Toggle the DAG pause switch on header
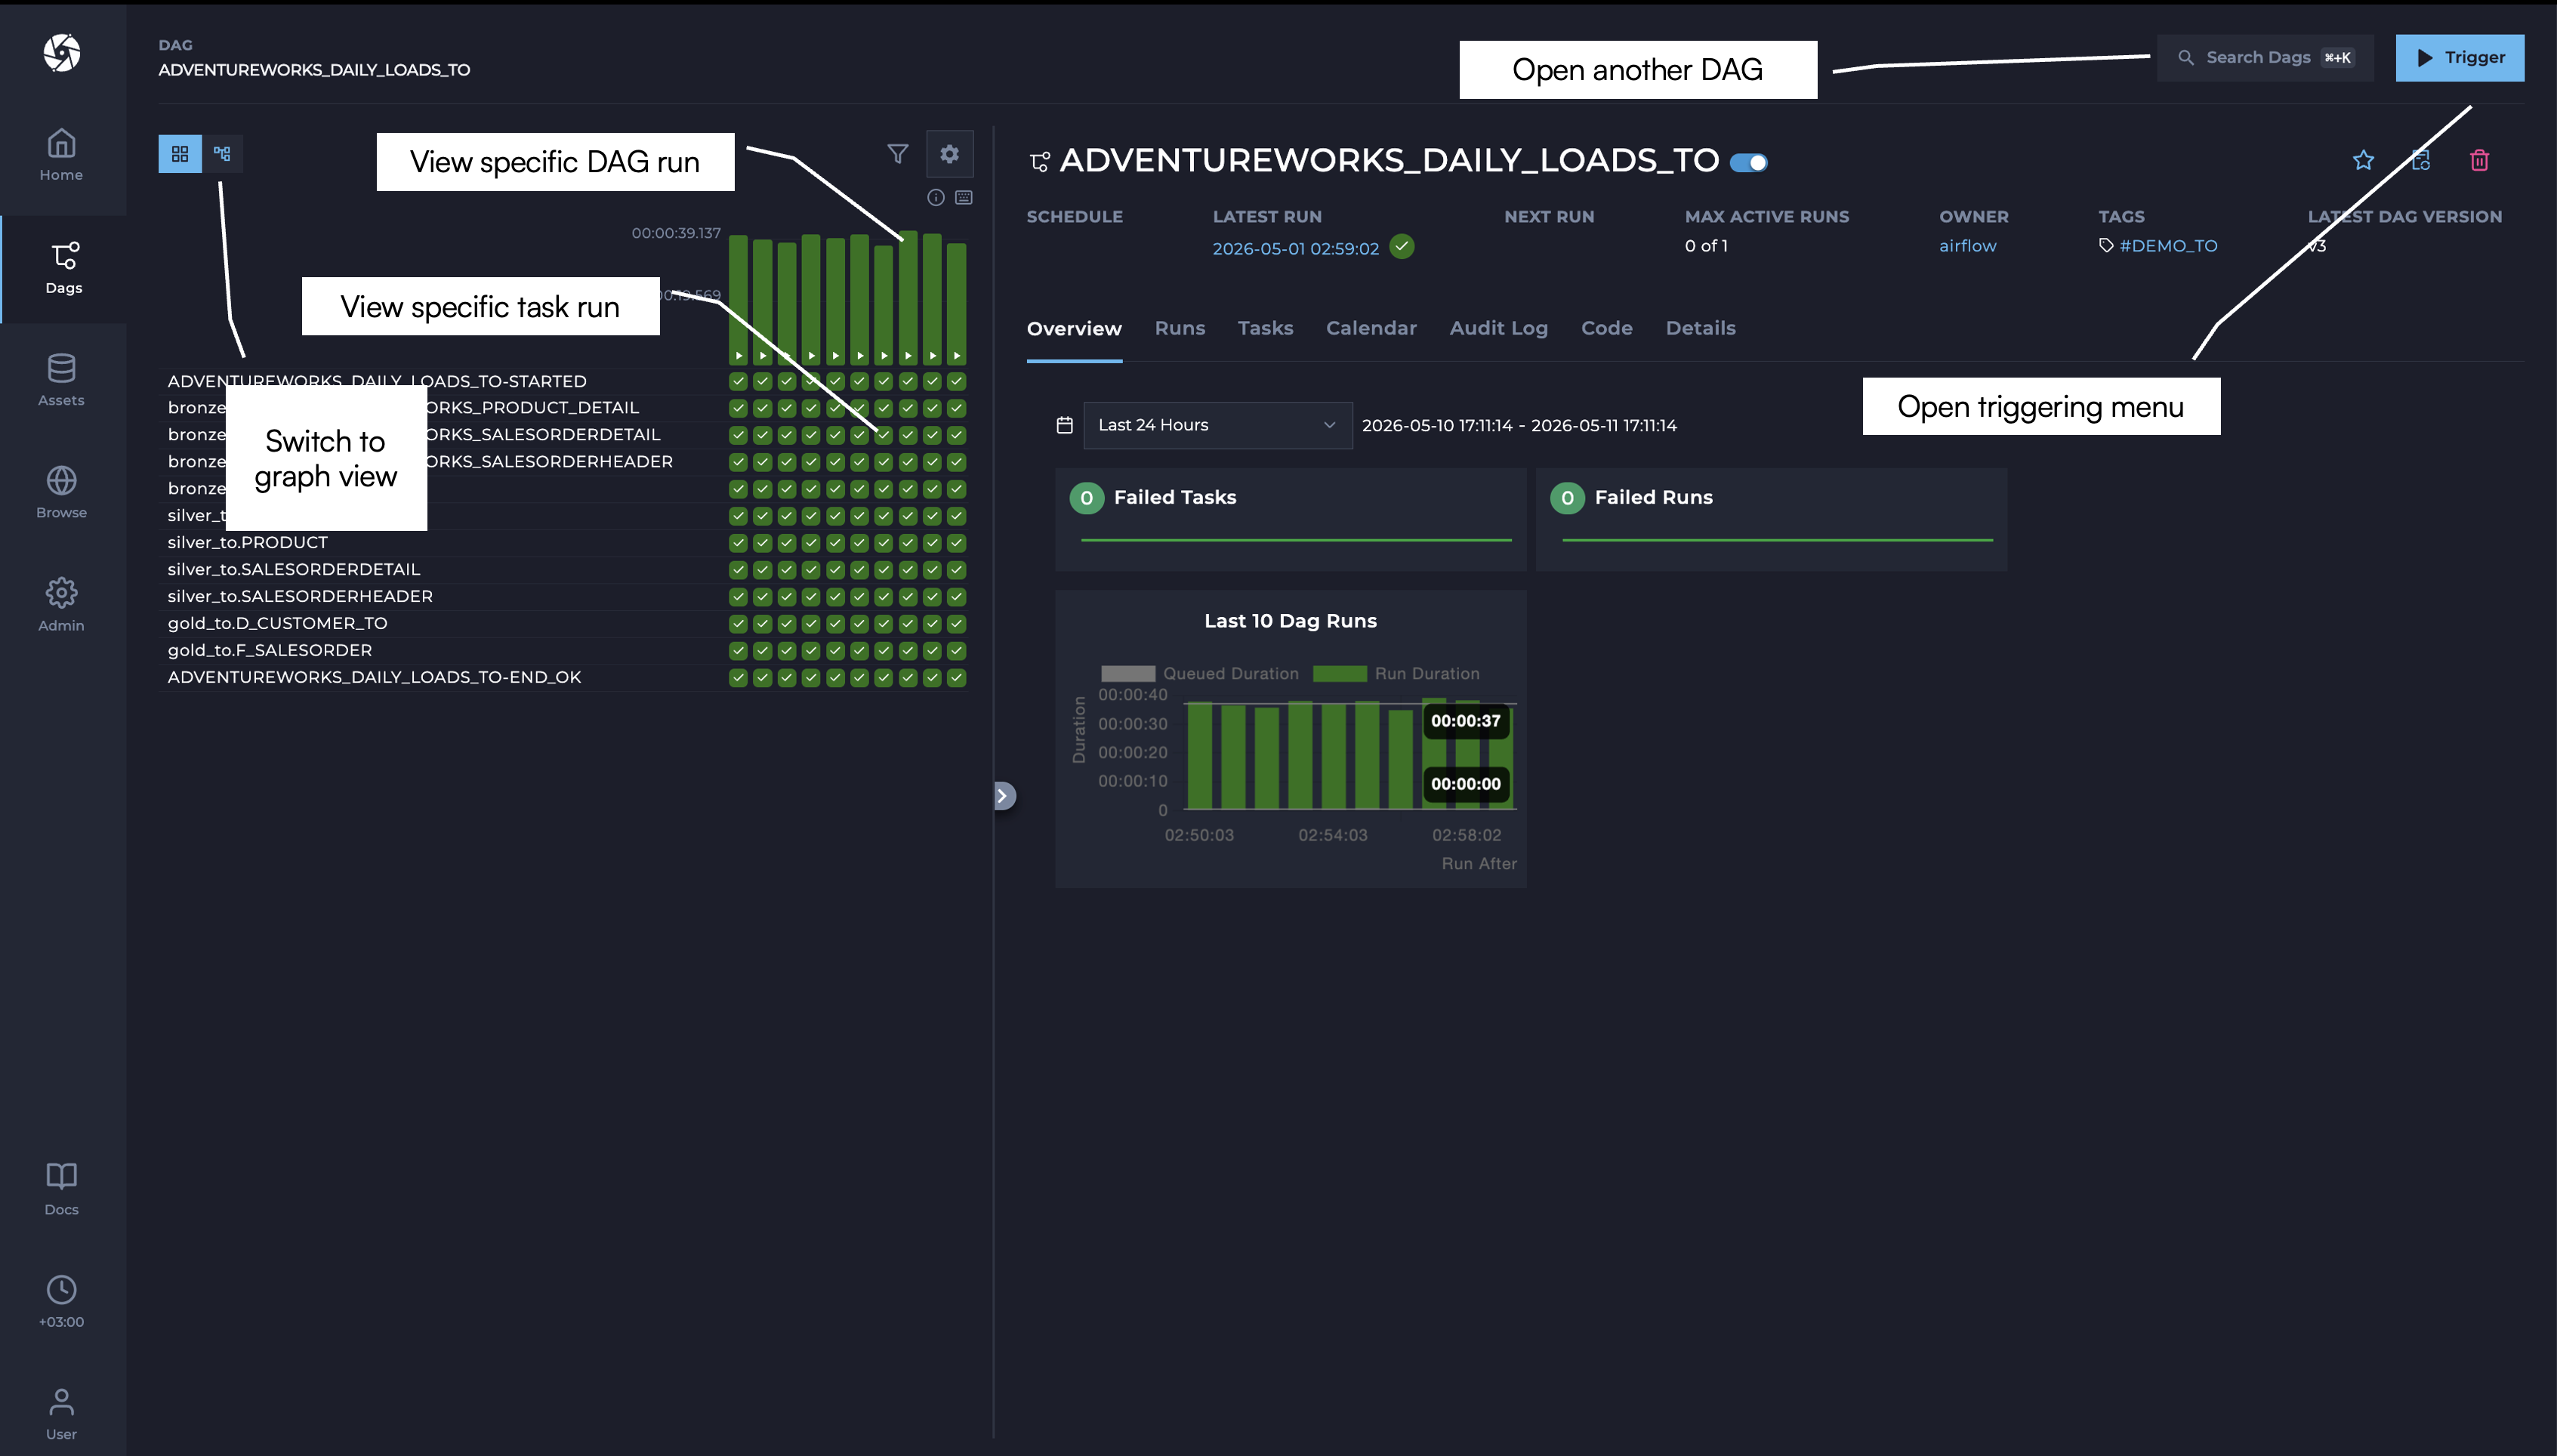The height and width of the screenshot is (1456, 2557). coord(1749,162)
